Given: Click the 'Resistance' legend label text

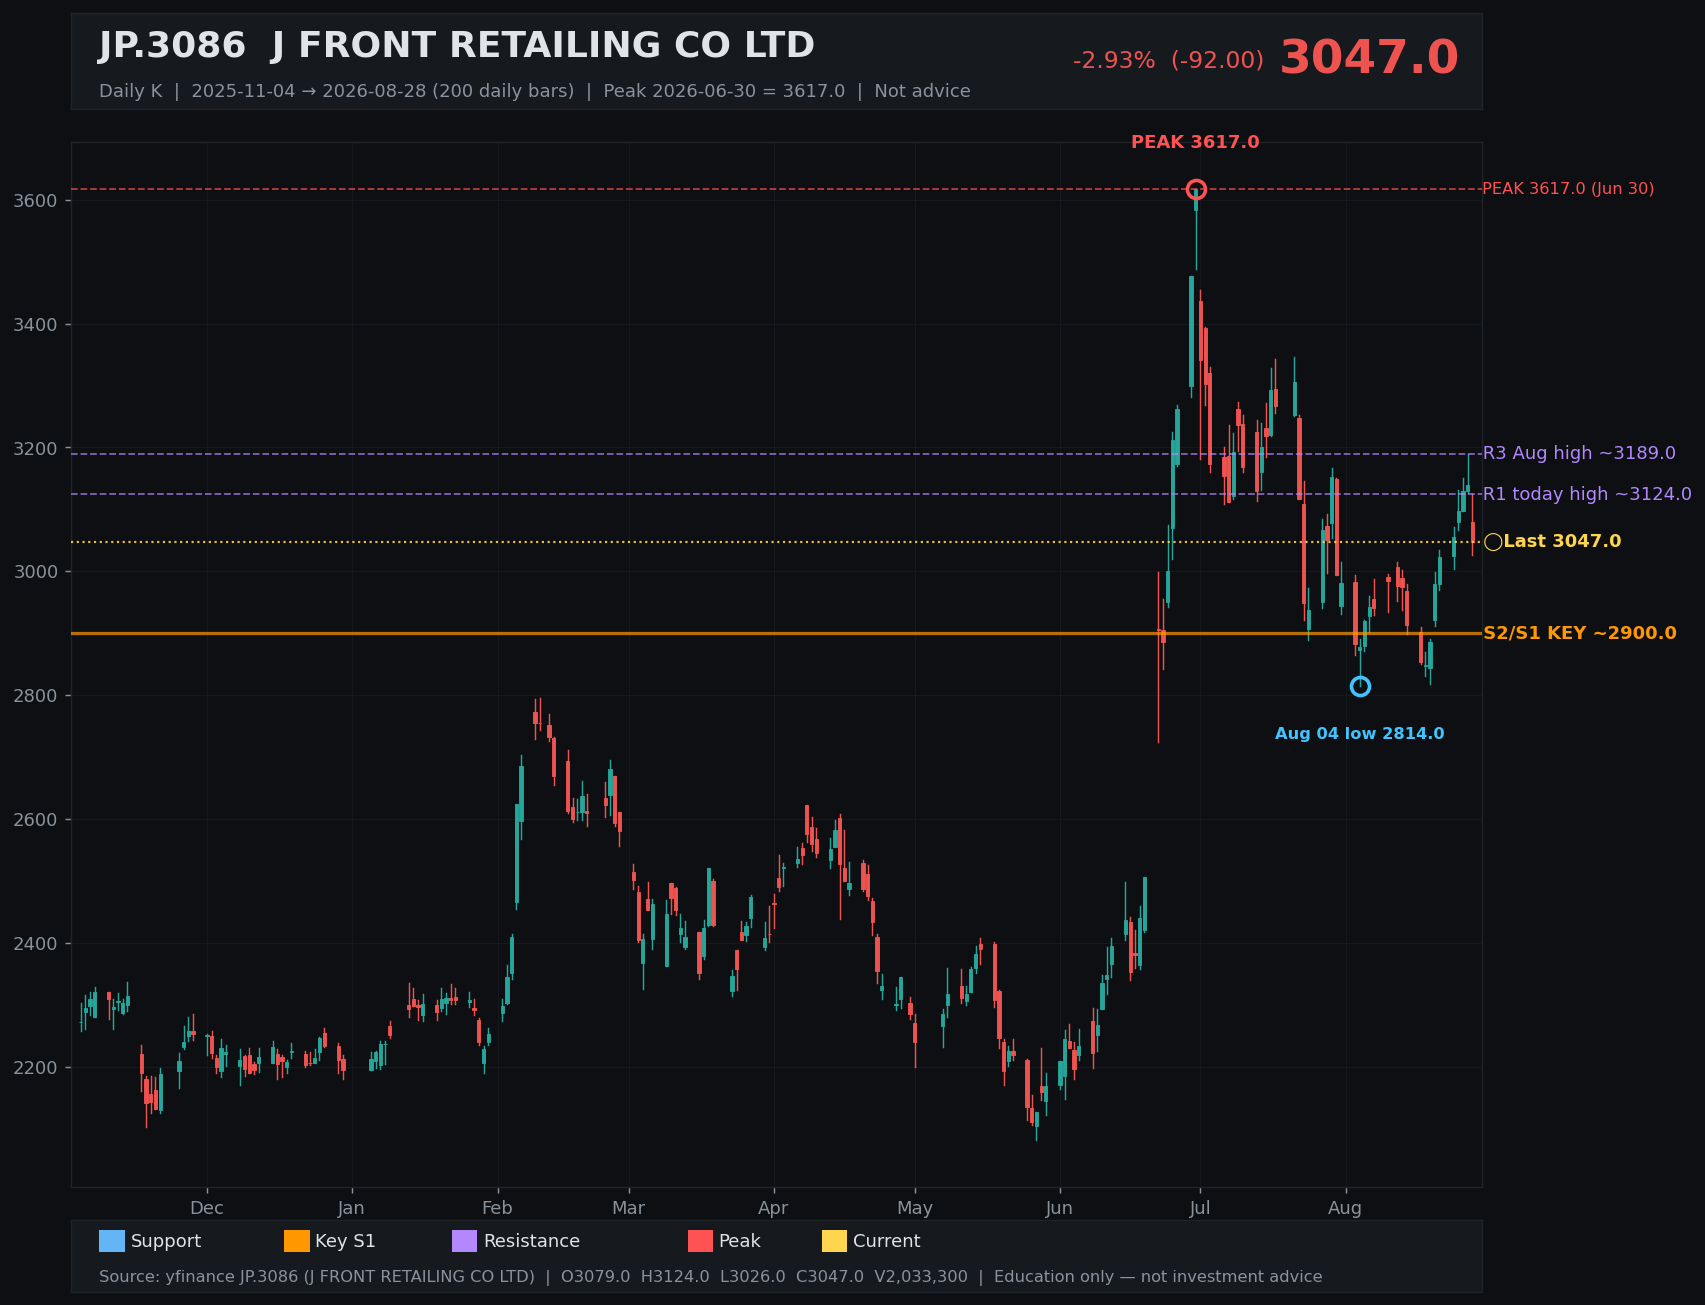Looking at the screenshot, I should pos(532,1241).
